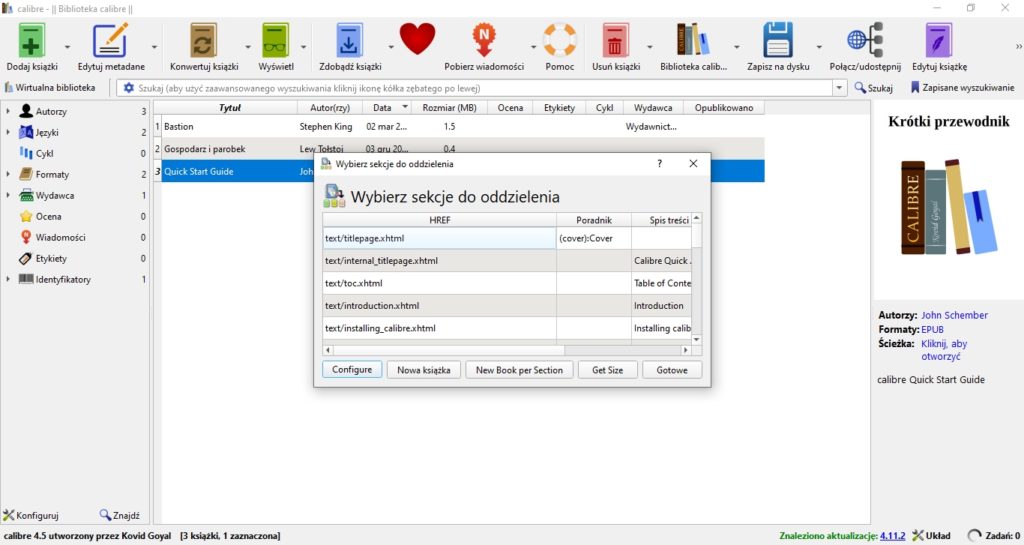This screenshot has width=1024, height=545.
Task: Click the search input field
Action: coord(483,87)
